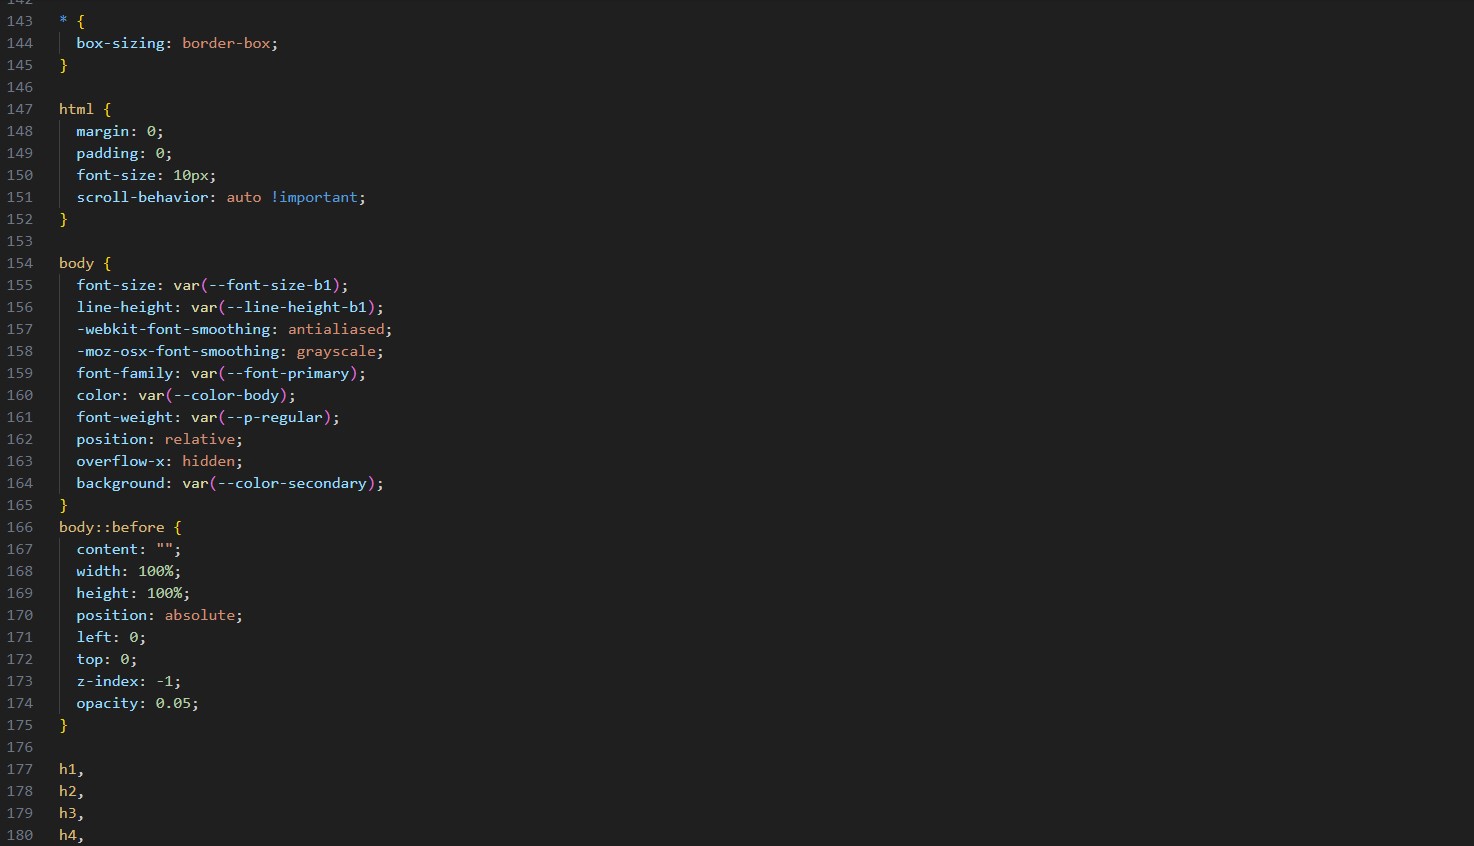Click the opacity value 0.05

(175, 703)
